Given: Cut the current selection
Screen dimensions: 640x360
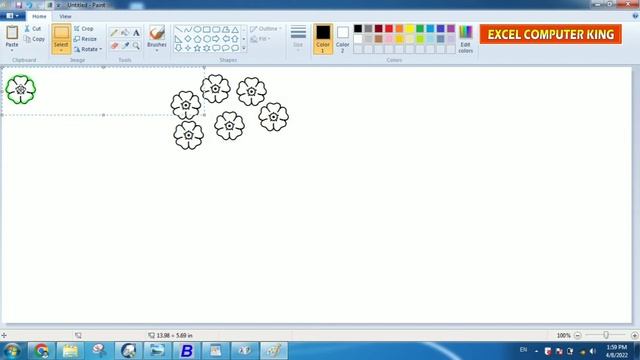Looking at the screenshot, I should (x=33, y=29).
